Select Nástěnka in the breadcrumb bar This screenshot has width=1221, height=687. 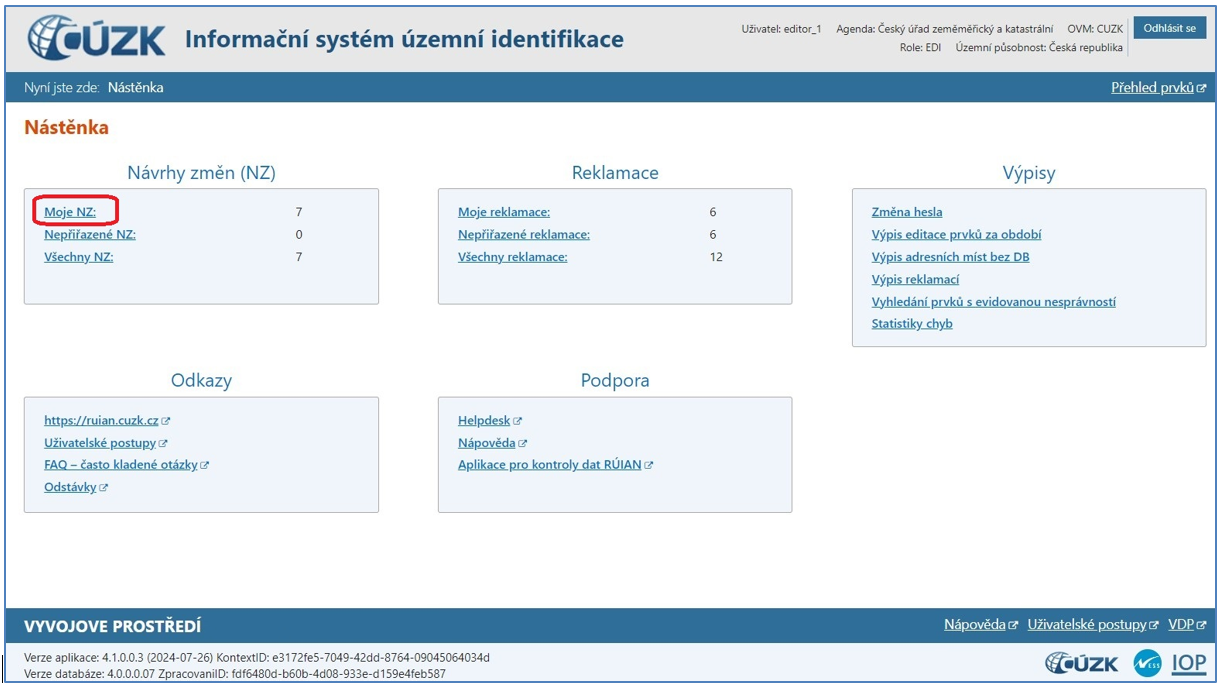(x=135, y=88)
